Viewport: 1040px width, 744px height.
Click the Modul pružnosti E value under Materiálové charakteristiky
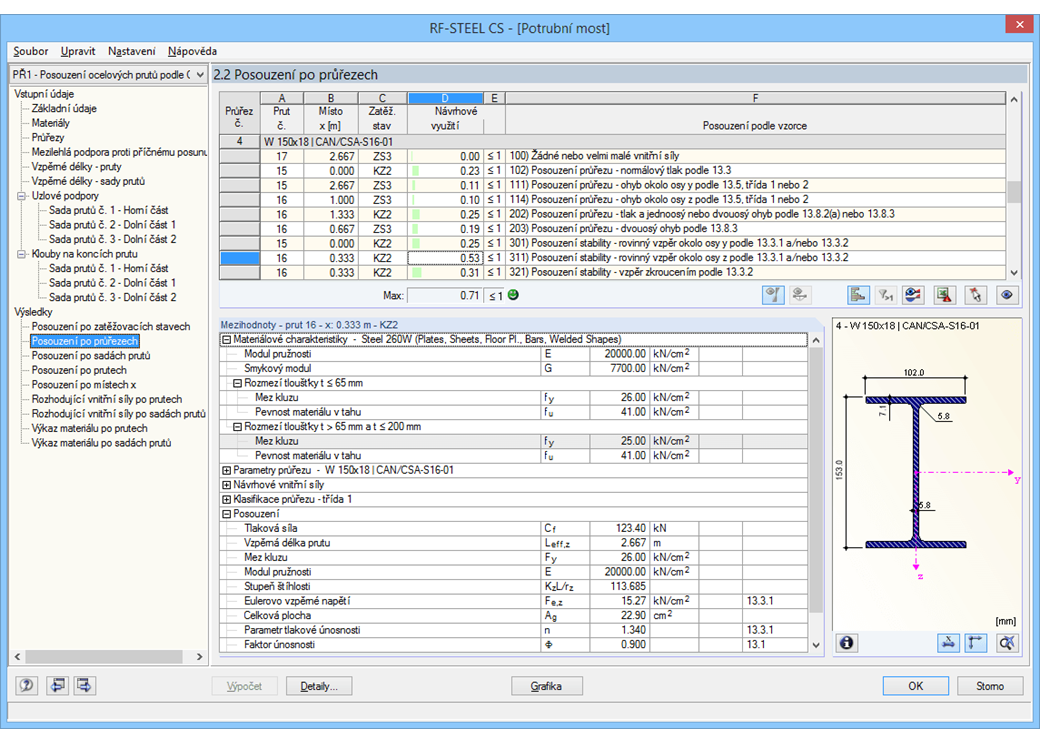[619, 354]
